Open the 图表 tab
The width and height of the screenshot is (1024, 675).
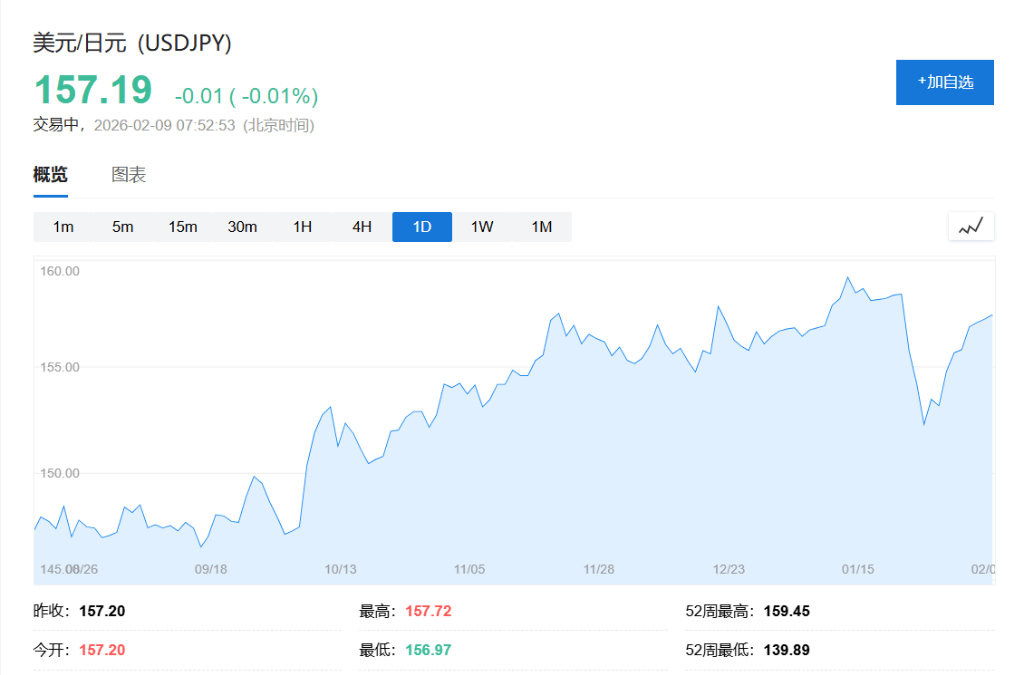coord(129,175)
